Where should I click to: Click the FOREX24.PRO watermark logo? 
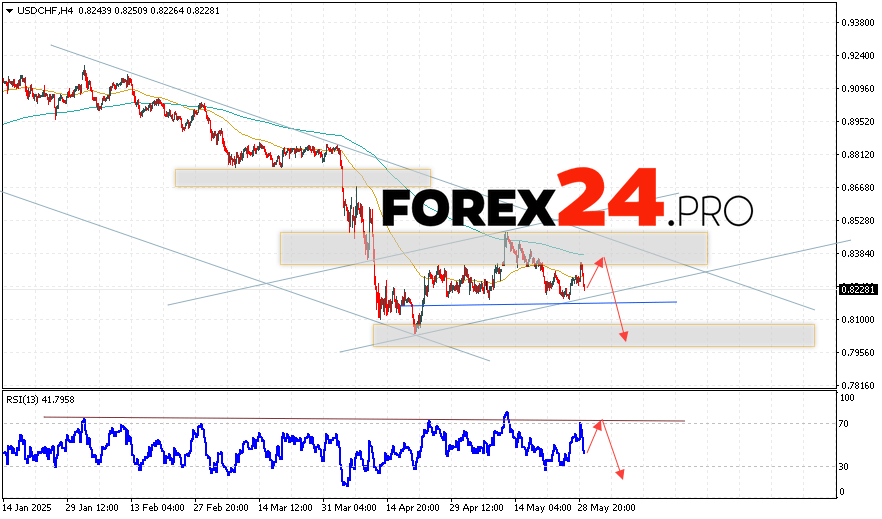[566, 207]
